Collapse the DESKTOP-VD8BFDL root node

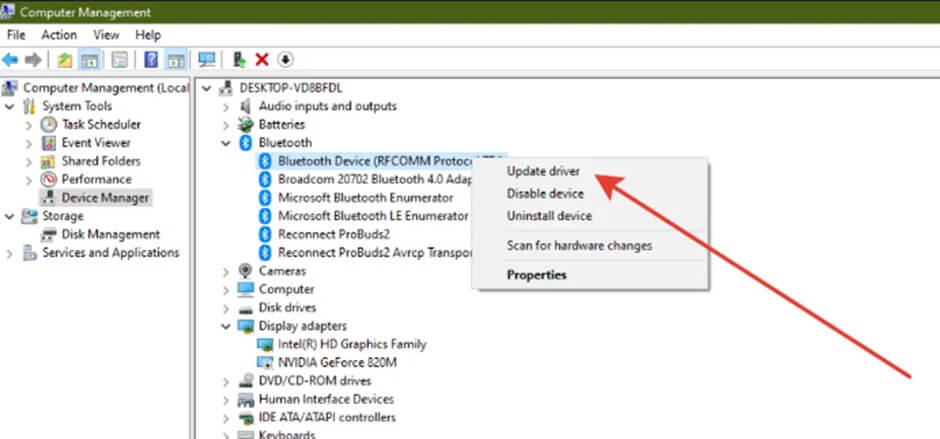point(207,88)
